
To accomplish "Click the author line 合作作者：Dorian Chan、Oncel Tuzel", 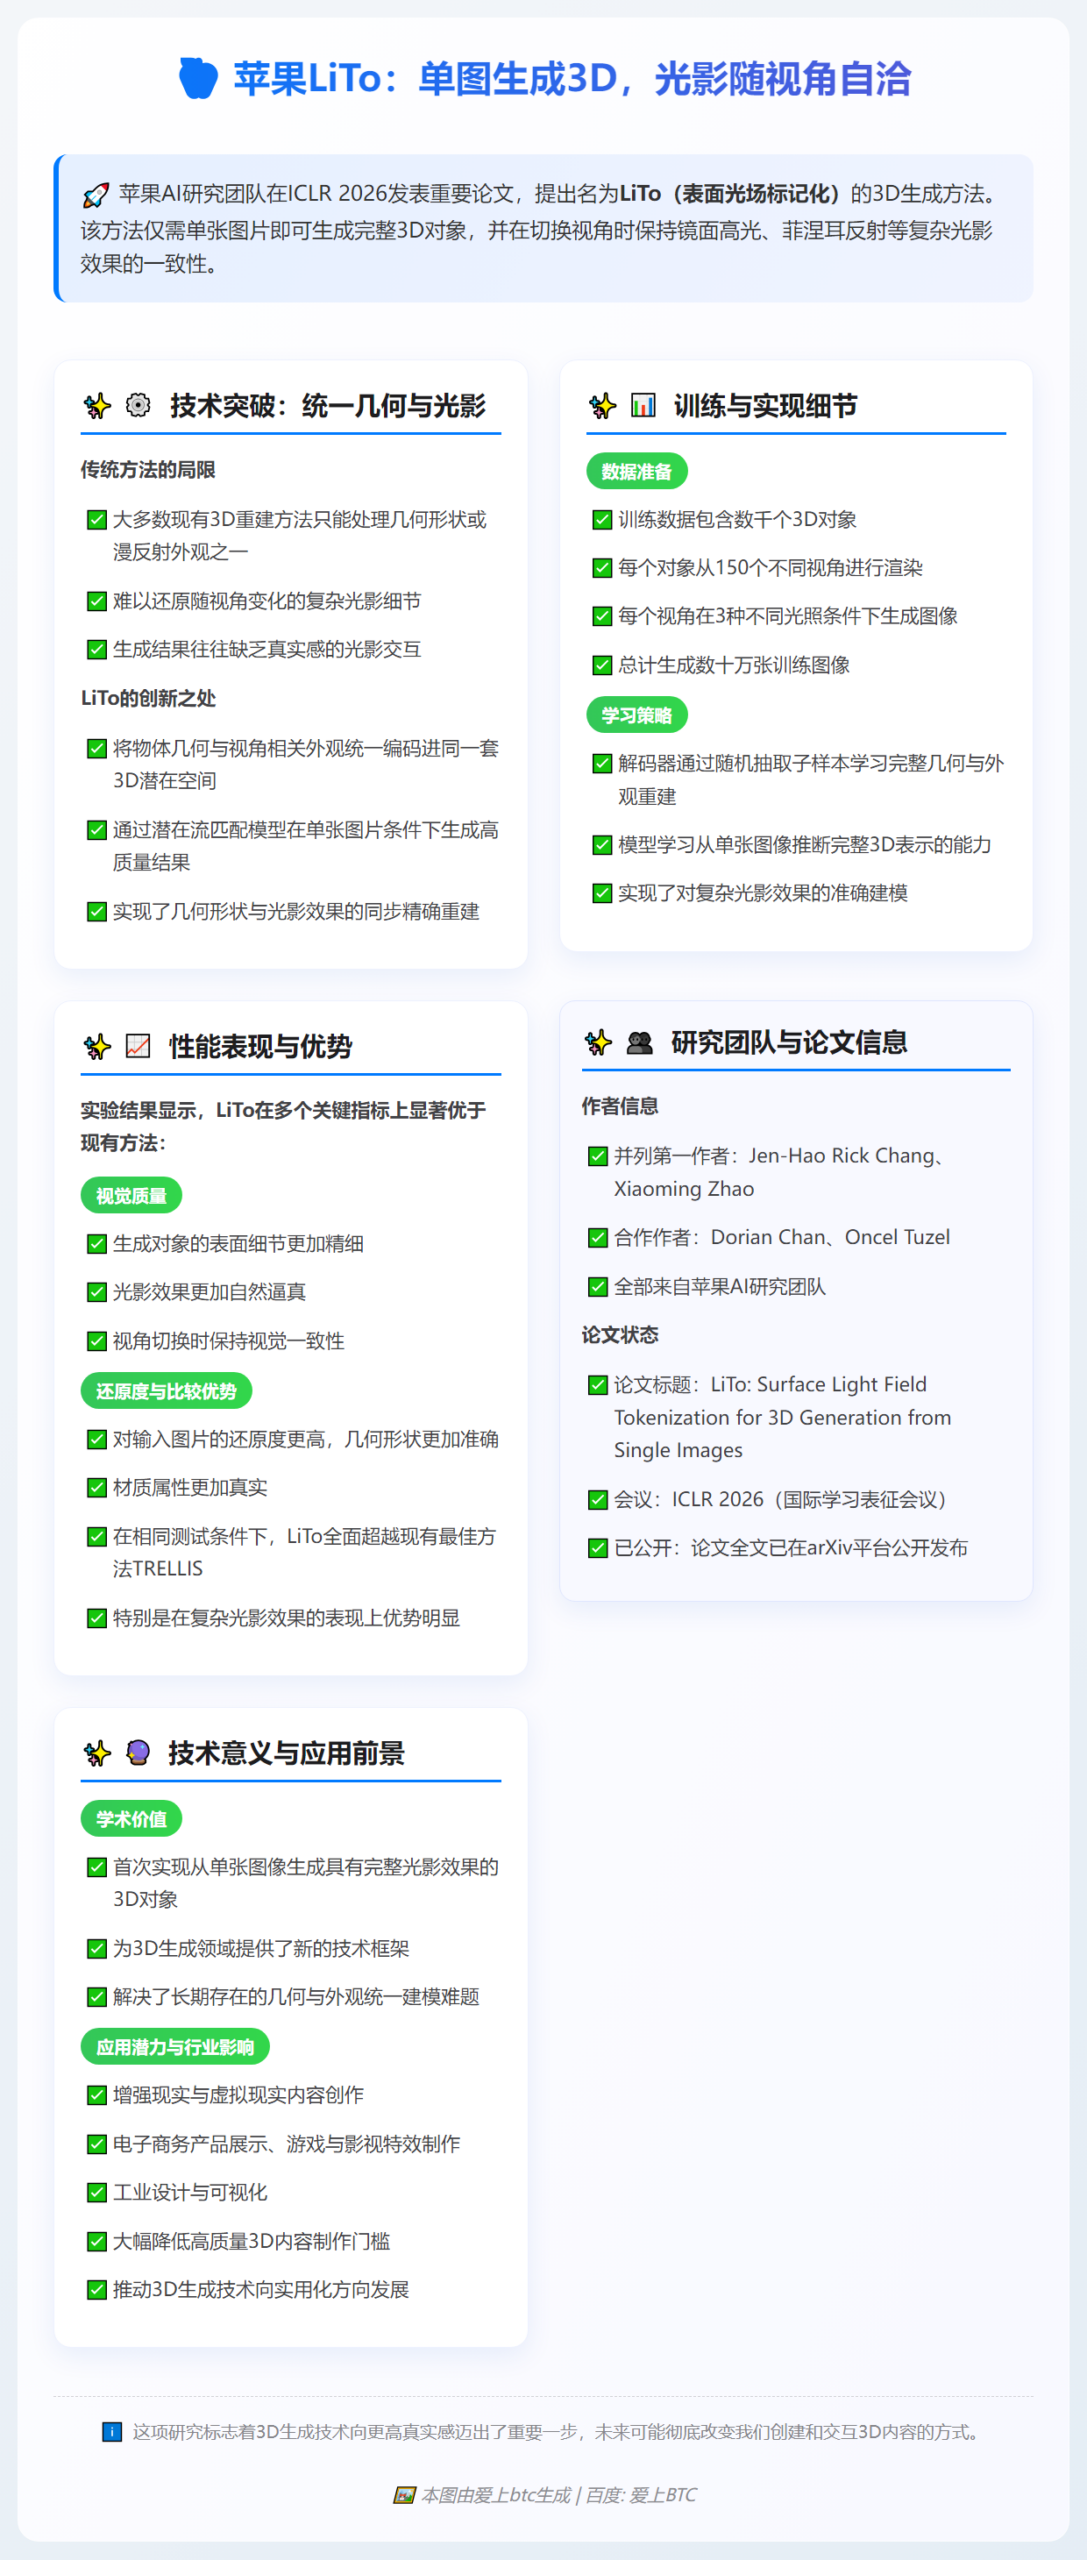I will (782, 1237).
